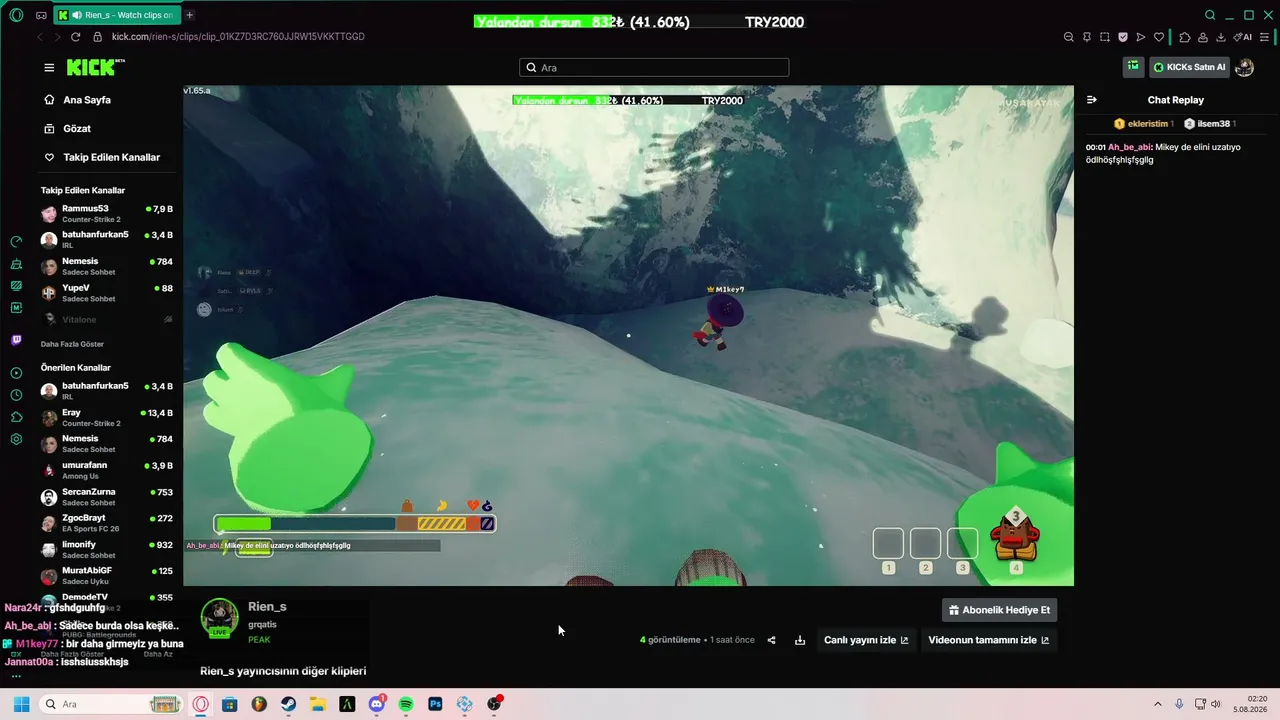The height and width of the screenshot is (720, 1280).
Task: Open umurafann channel in recommended list
Action: 107,470
